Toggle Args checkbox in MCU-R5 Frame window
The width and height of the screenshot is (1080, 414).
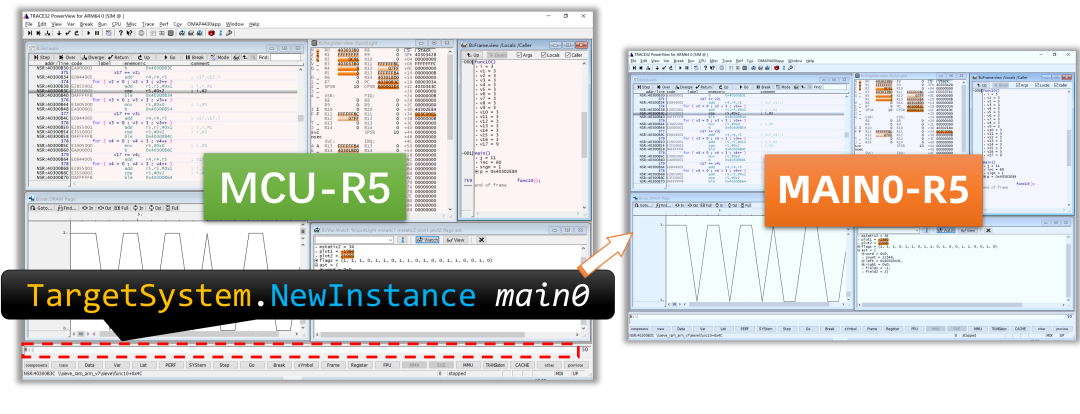(x=519, y=55)
